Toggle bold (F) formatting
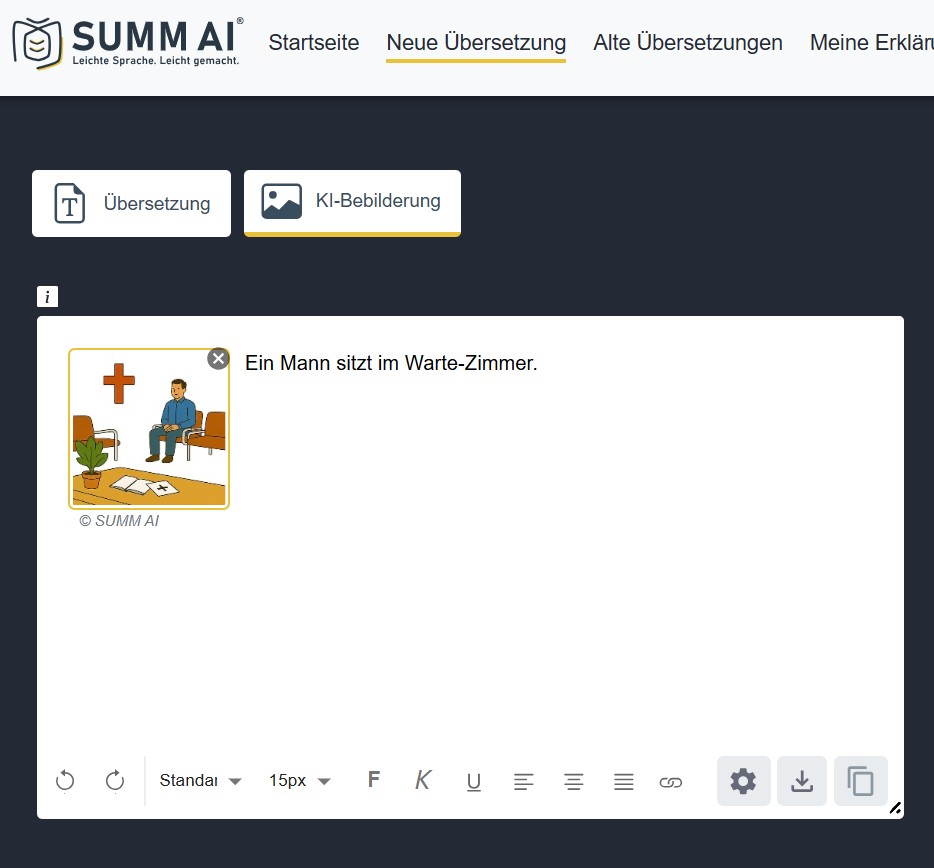Screen dimensions: 934x868 [x=374, y=779]
